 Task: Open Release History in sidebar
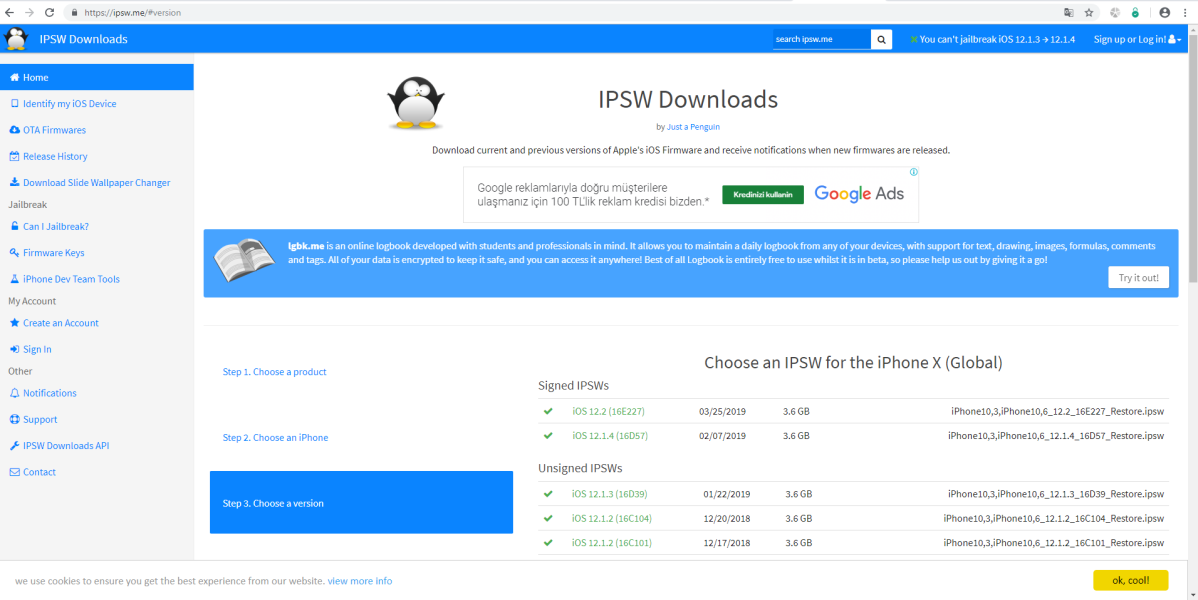[x=55, y=157]
